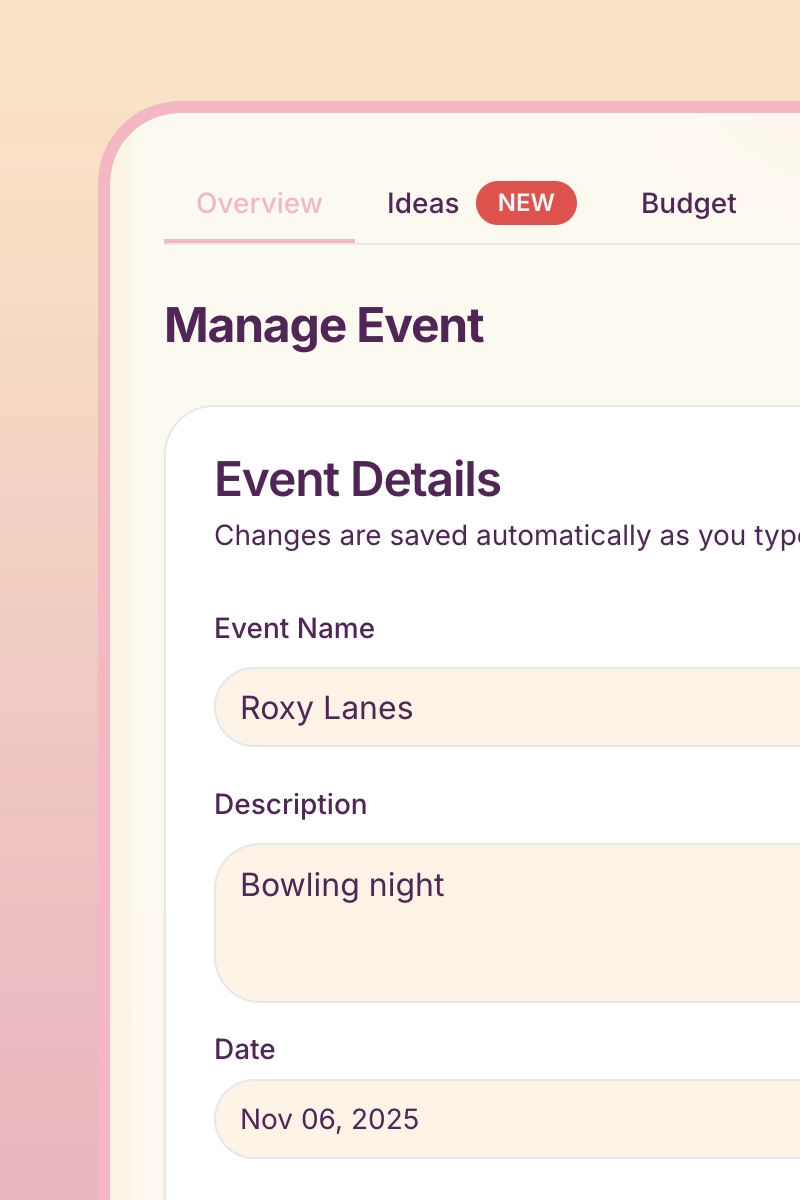This screenshot has width=800, height=1200.
Task: Click the Manage Event heading
Action: click(324, 325)
